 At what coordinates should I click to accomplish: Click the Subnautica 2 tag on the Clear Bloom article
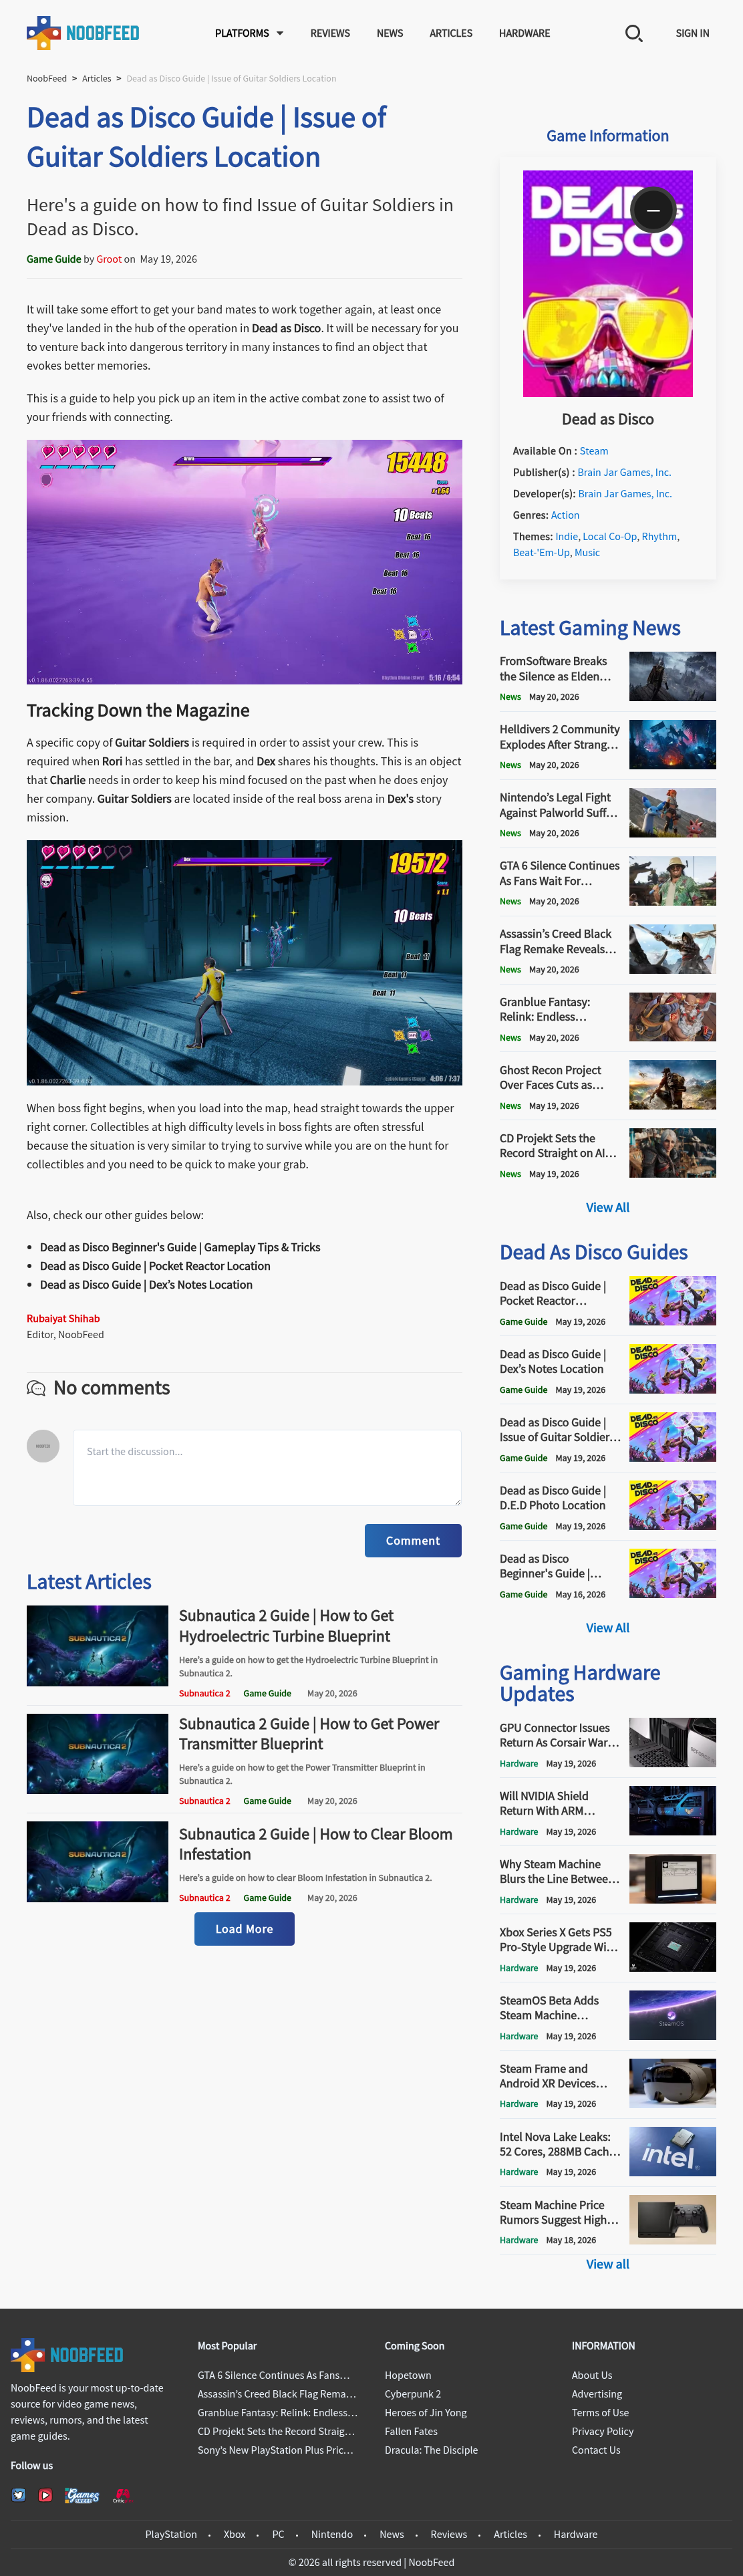204,1898
